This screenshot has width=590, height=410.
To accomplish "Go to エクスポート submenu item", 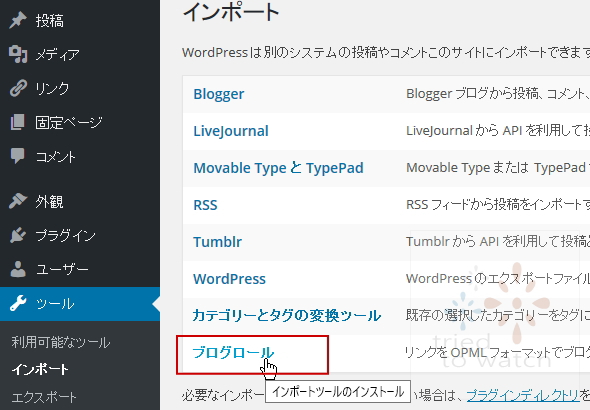I will point(44,397).
